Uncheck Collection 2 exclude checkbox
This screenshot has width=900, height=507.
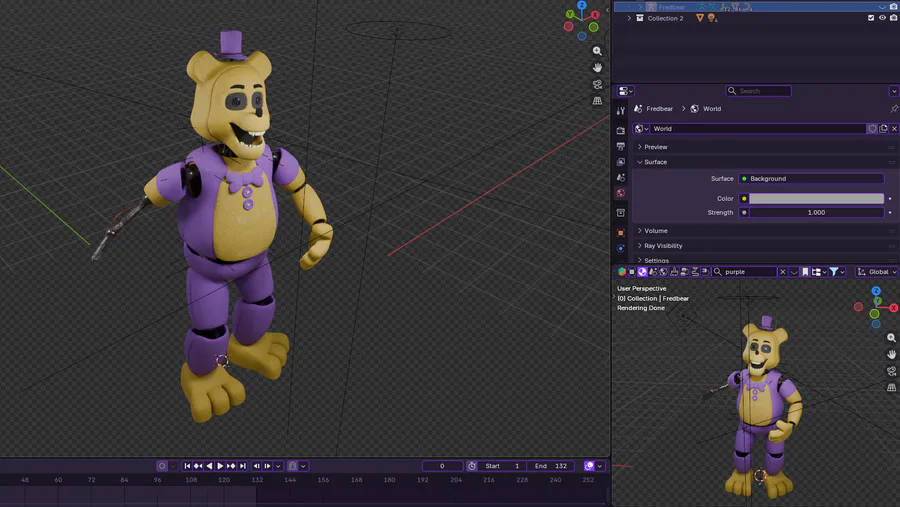tap(871, 18)
